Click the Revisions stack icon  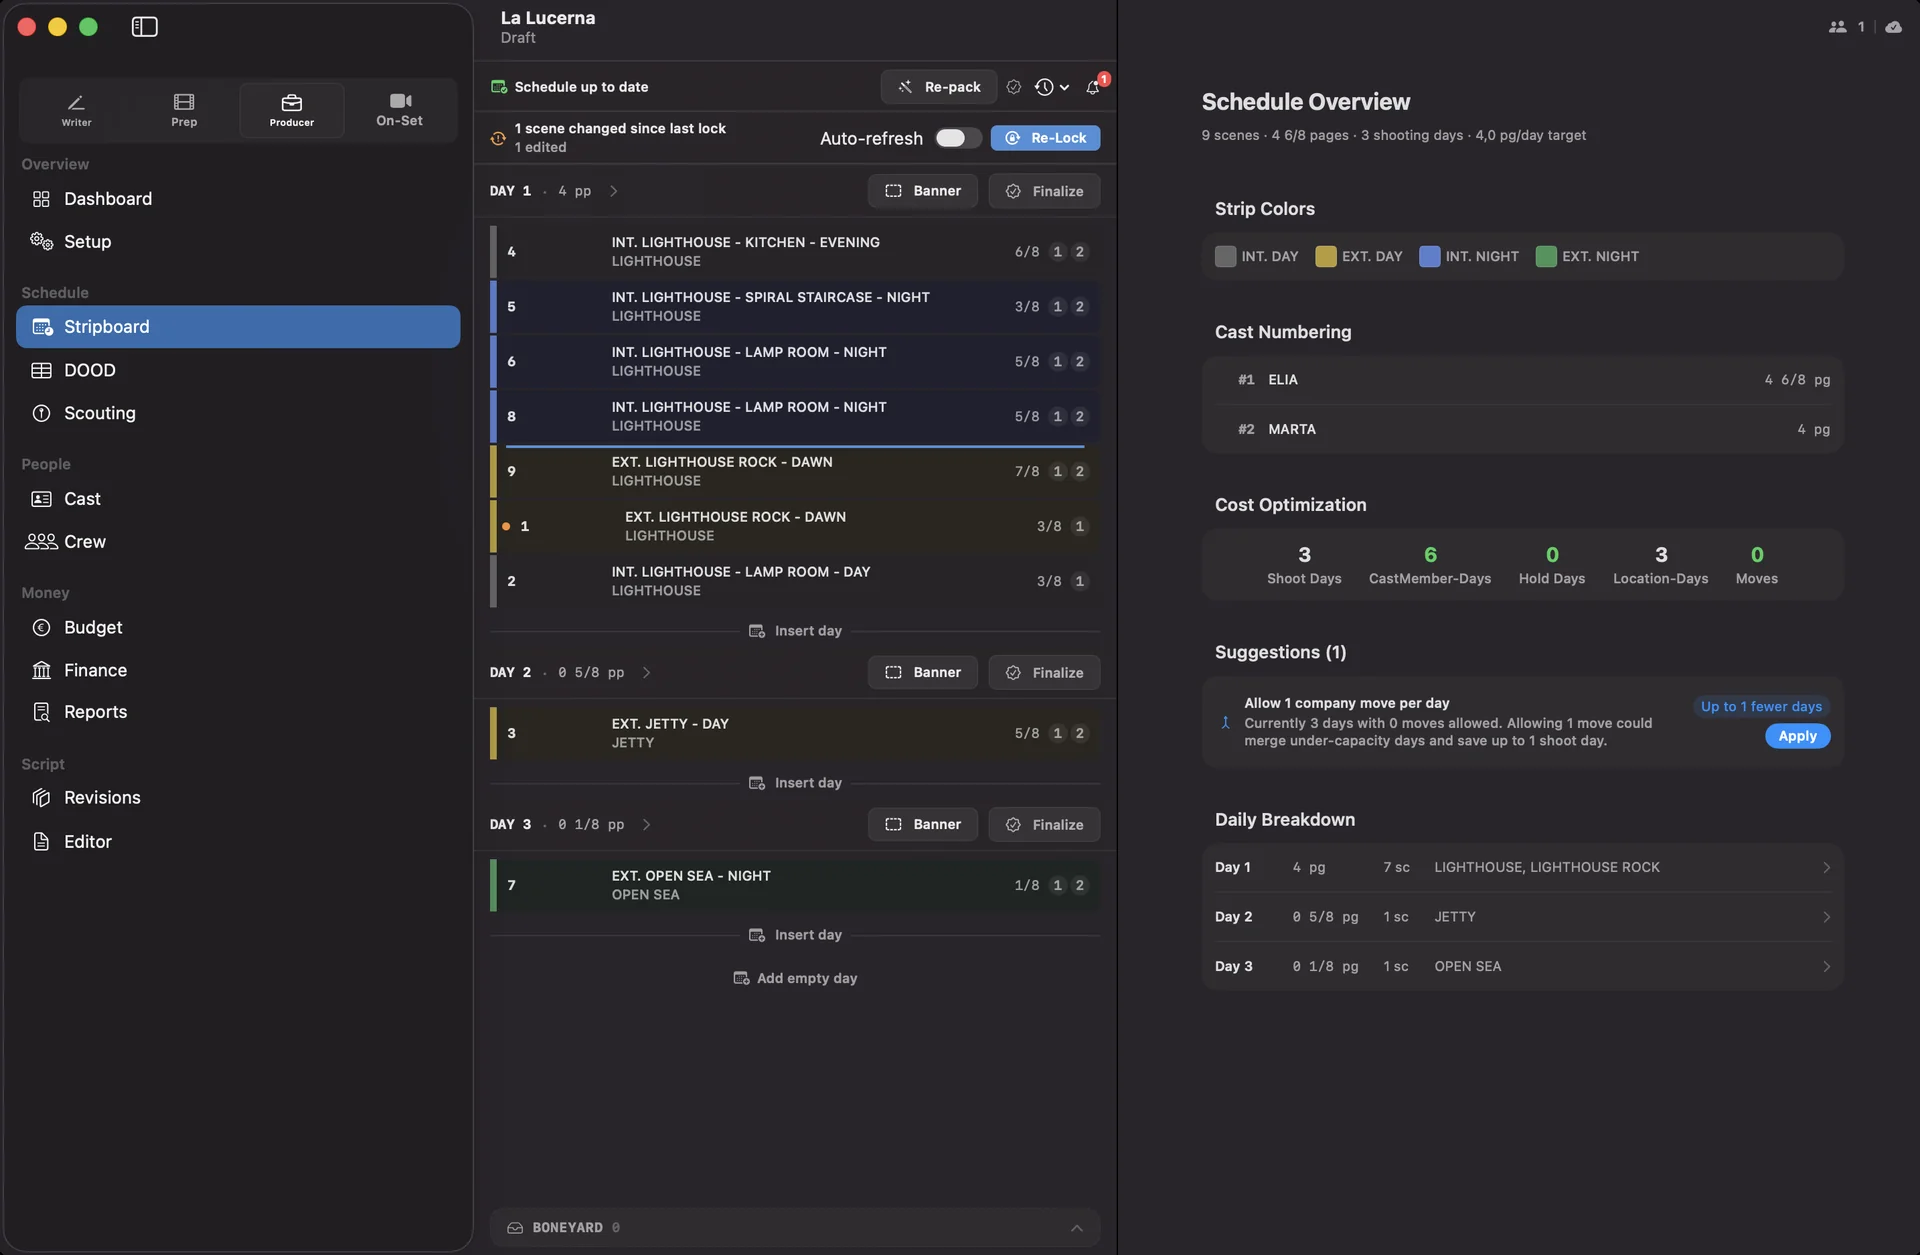[41, 798]
